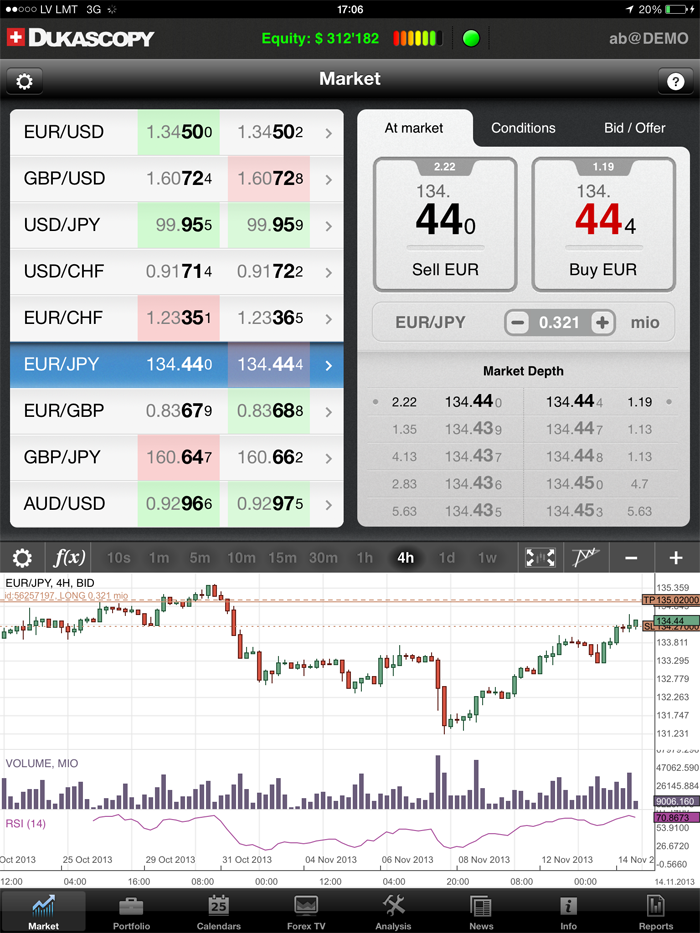Expand EUR/JPY row chevron

coord(328,365)
